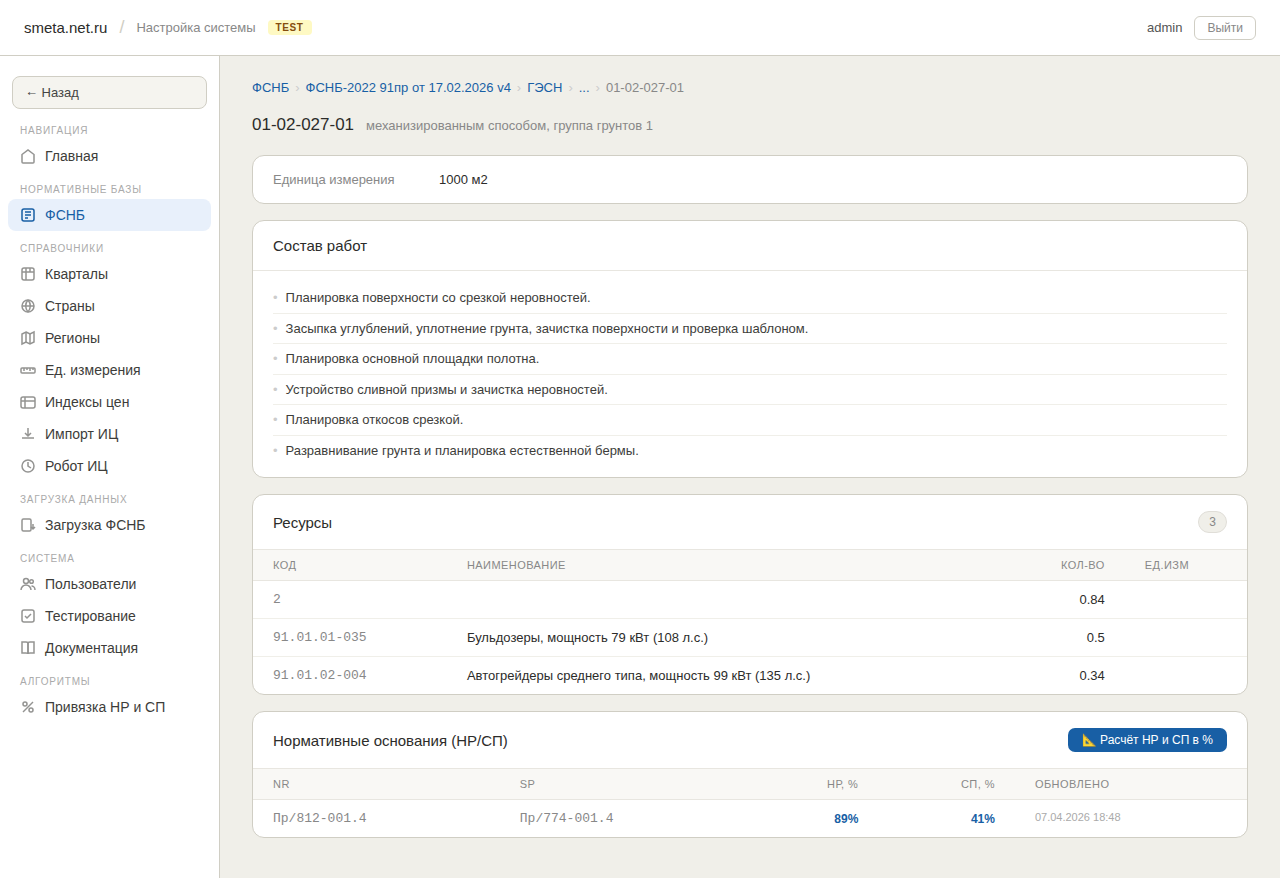Click the Загрузка ФСНБ file icon
The height and width of the screenshot is (878, 1280).
(28, 524)
